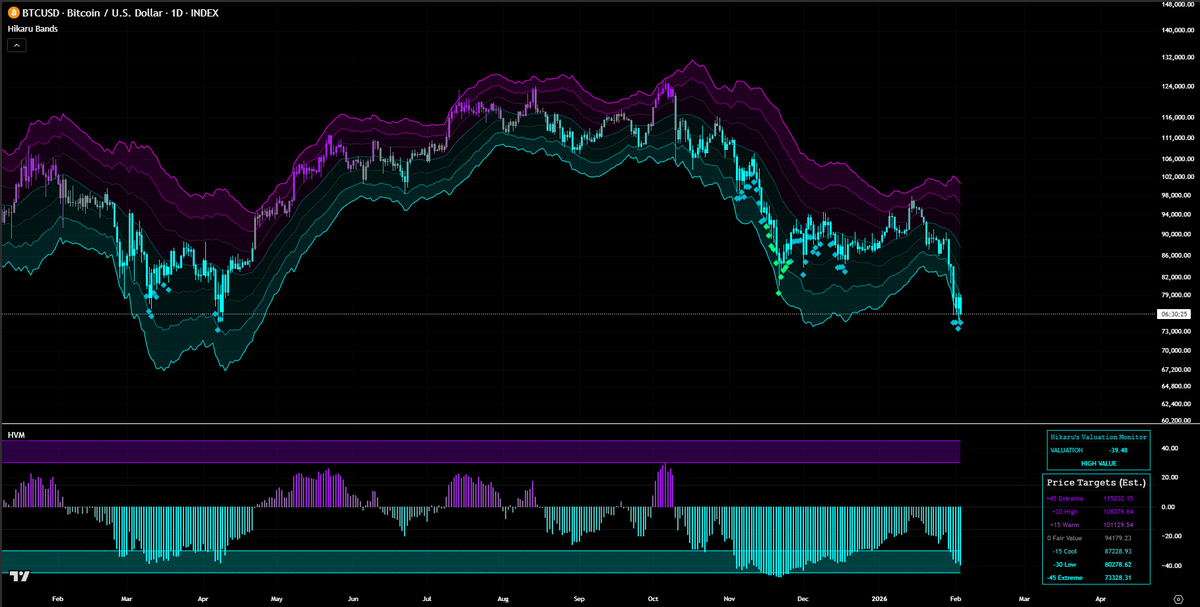The image size is (1200, 607).
Task: Click the 64,800.00 price axis label
Action: (1175, 385)
